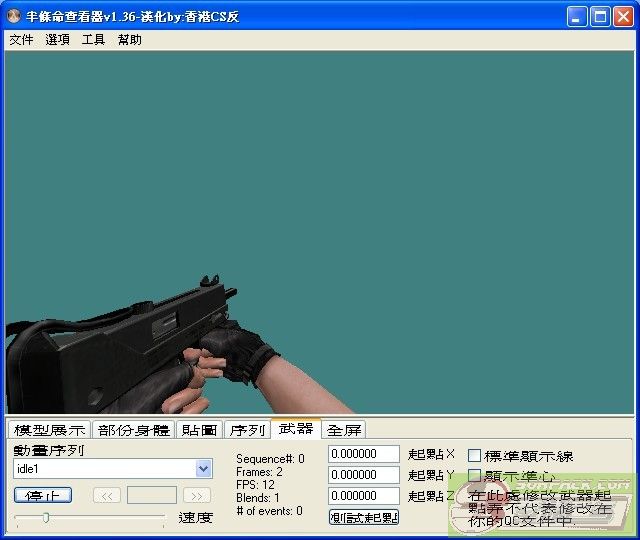Click the 起點Z value field
Screen dimensions: 640x540
[364, 496]
